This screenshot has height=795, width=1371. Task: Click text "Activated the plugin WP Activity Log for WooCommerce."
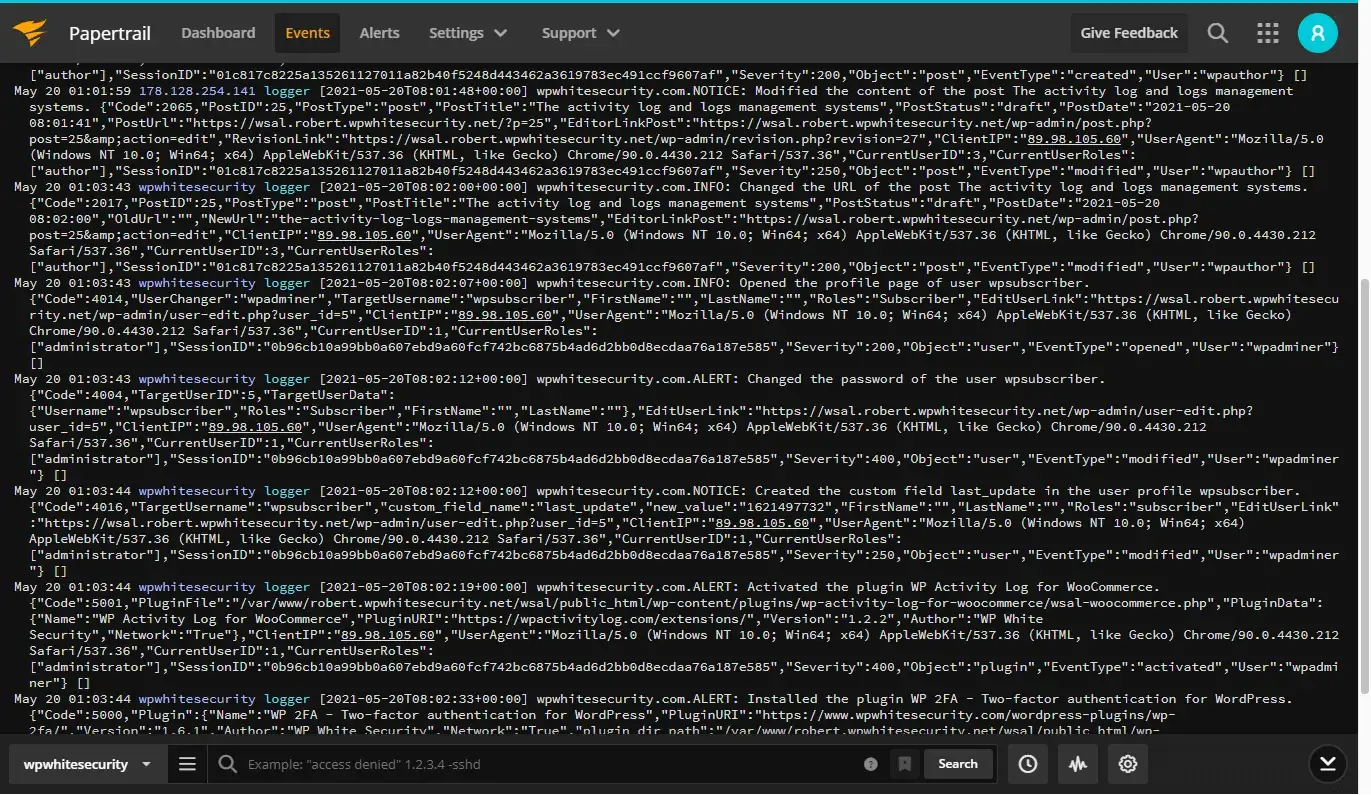point(954,587)
